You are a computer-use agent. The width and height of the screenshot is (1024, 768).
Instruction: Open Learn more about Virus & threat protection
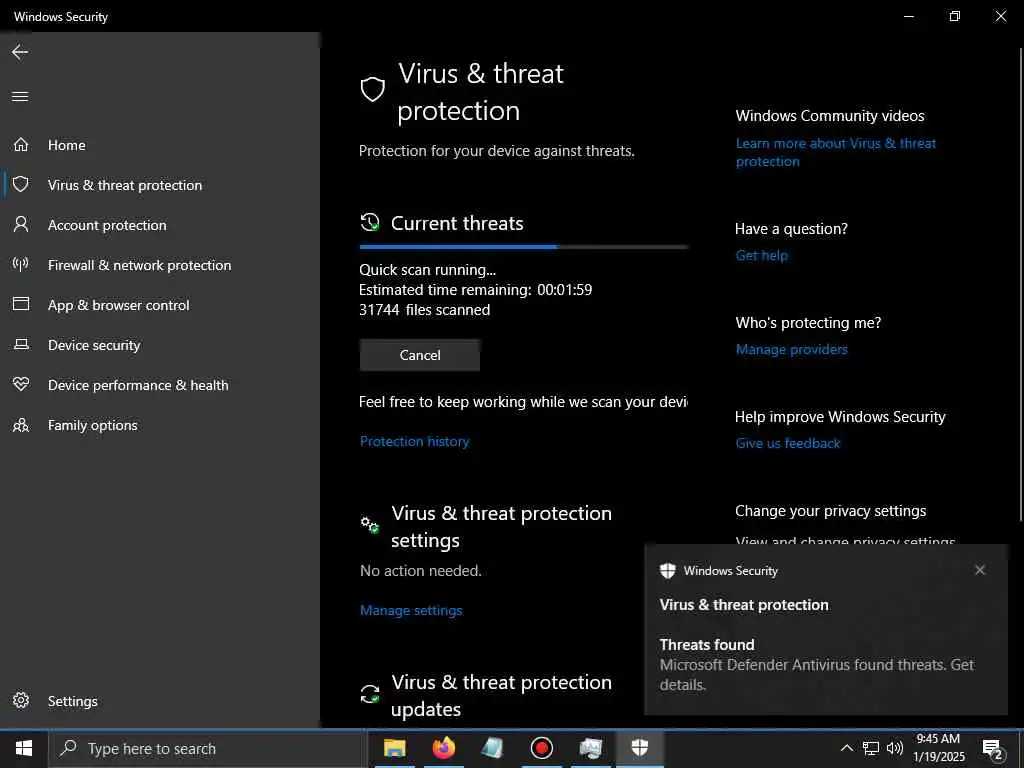click(836, 152)
